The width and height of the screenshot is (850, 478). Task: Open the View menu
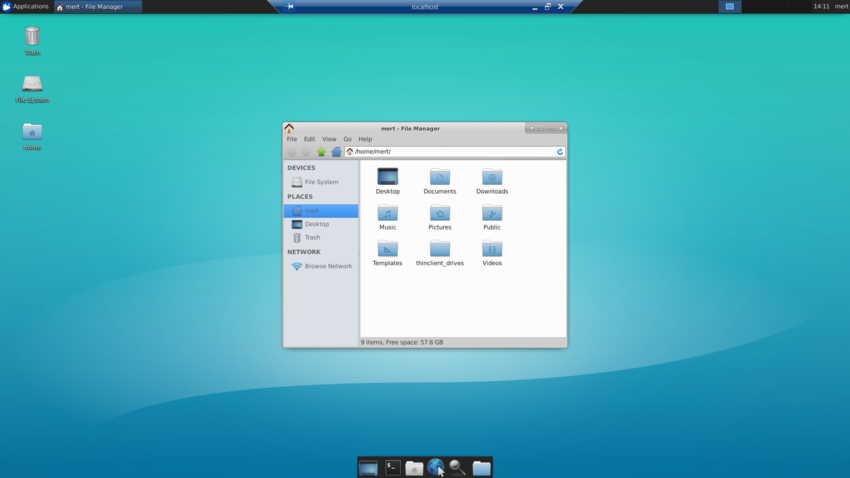329,139
